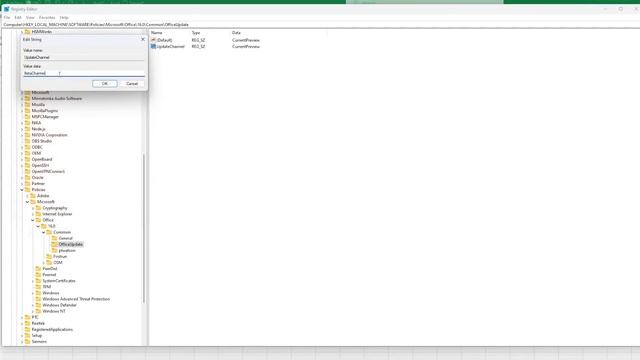Expand the Internet Explorer key
The image size is (640, 360).
tap(33, 214)
